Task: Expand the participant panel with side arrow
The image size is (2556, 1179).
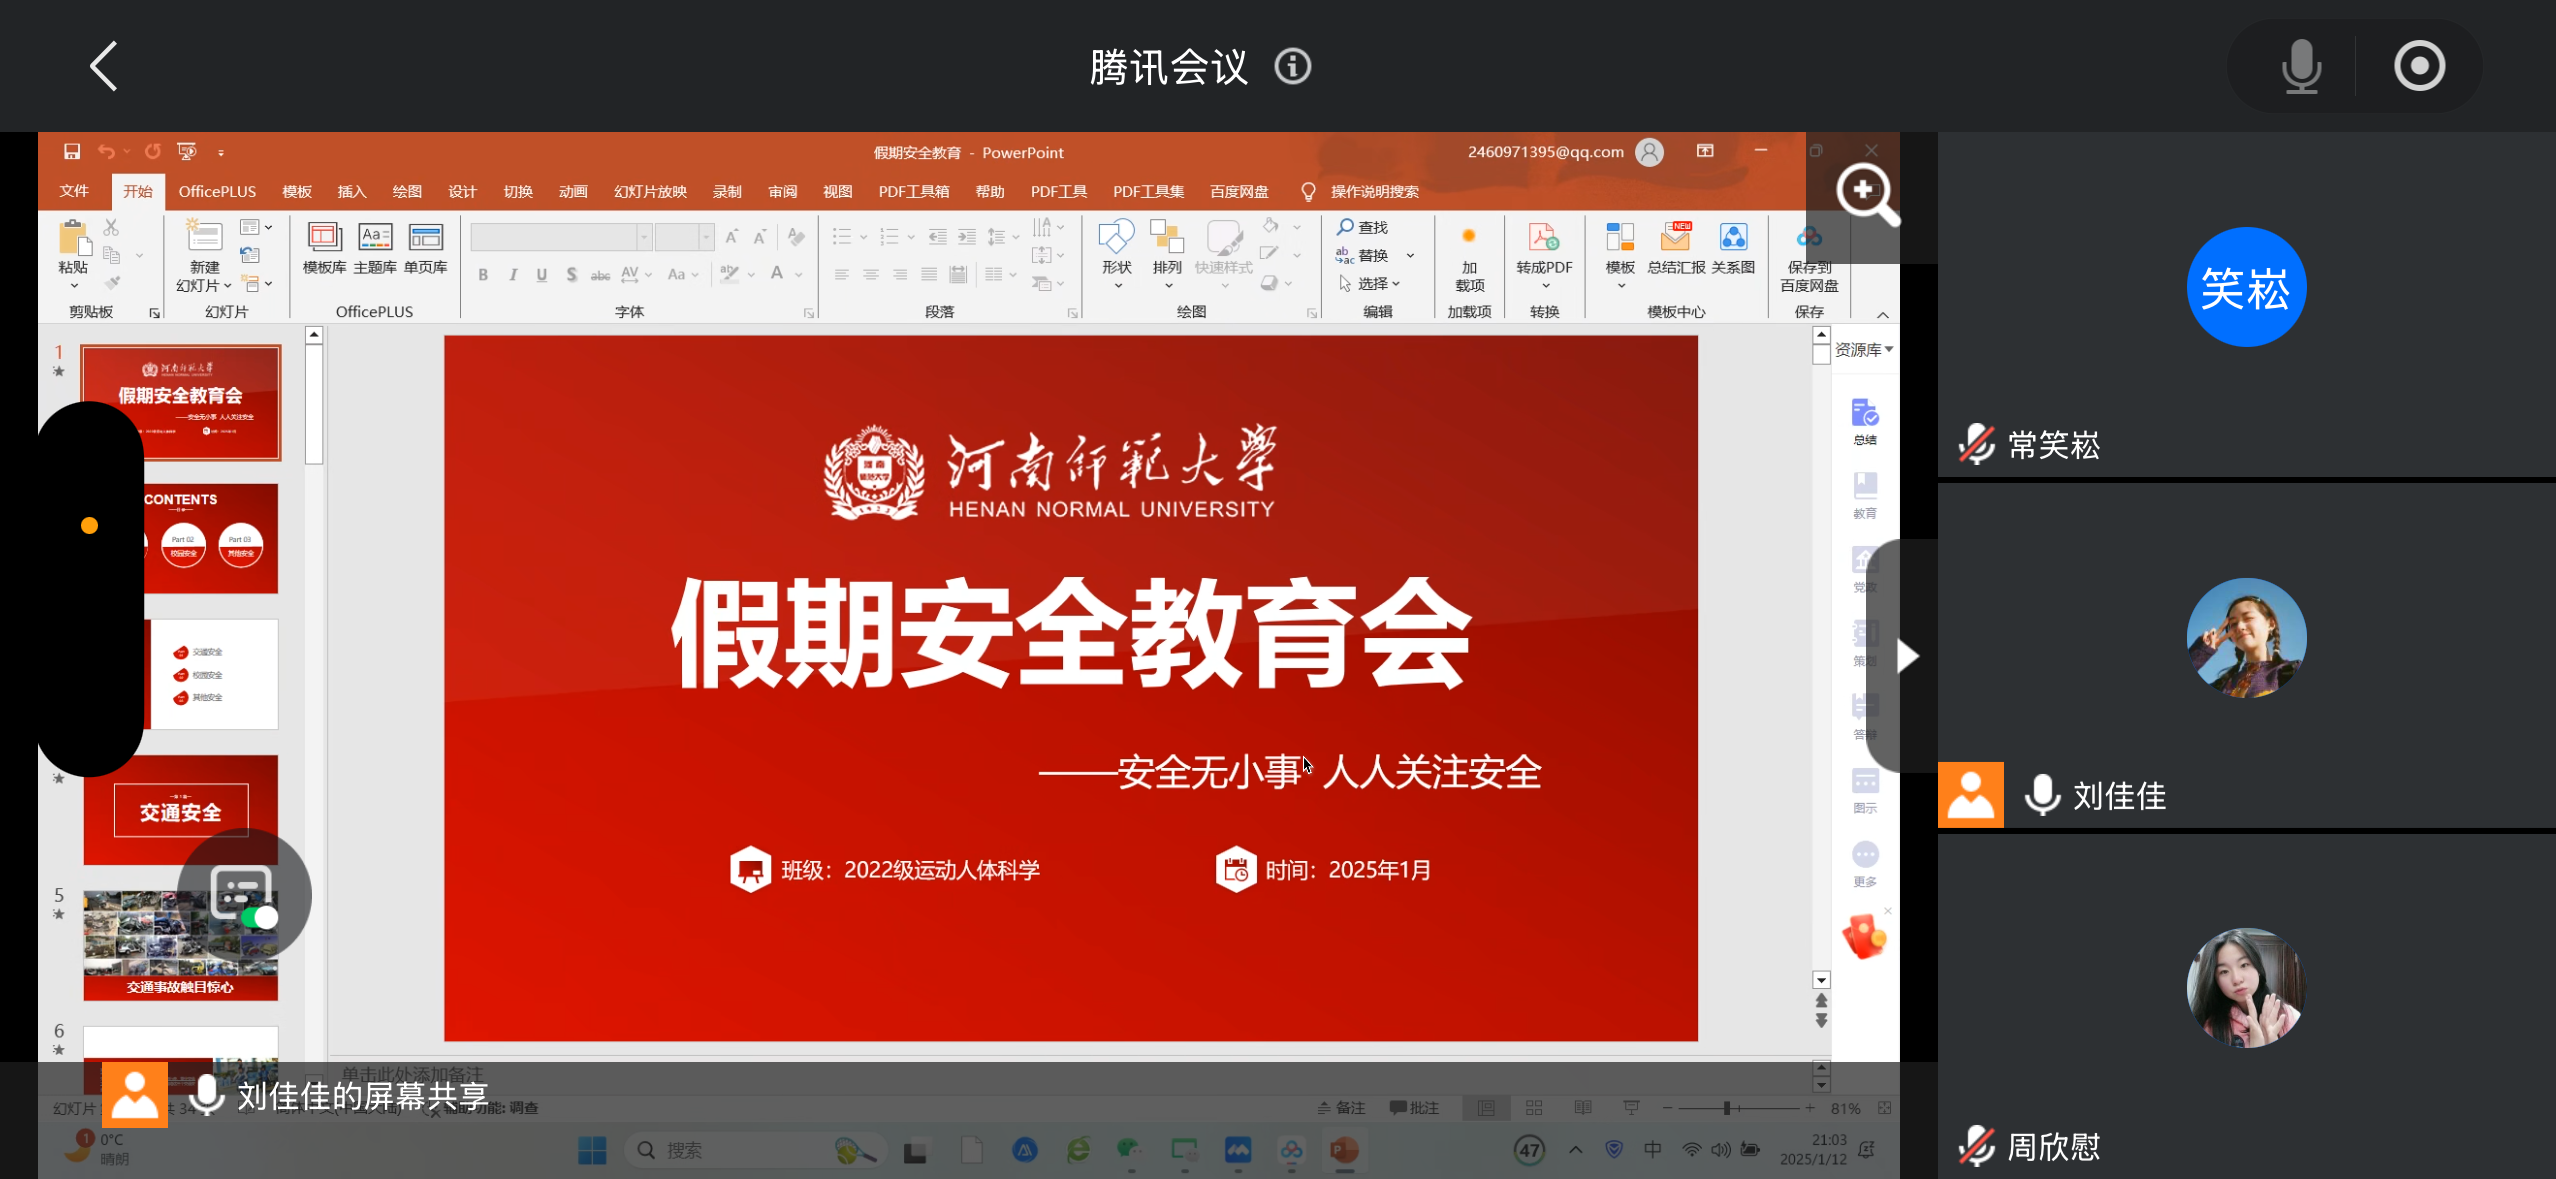Action: point(1907,657)
